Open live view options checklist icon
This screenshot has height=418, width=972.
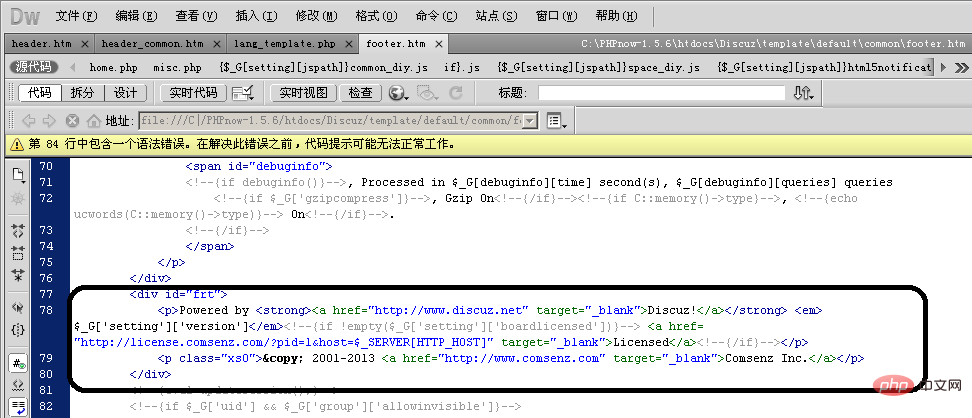[242, 93]
